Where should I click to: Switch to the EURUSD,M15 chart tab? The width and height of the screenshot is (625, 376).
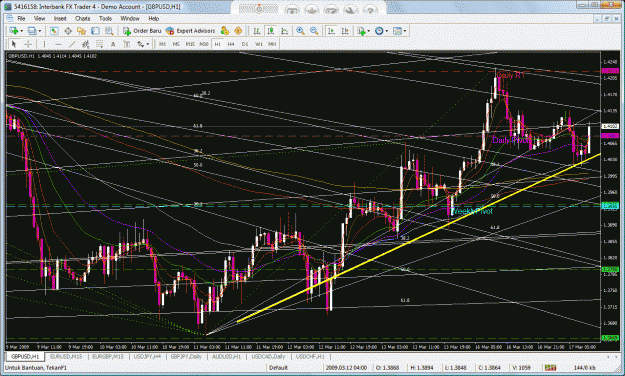[x=66, y=356]
